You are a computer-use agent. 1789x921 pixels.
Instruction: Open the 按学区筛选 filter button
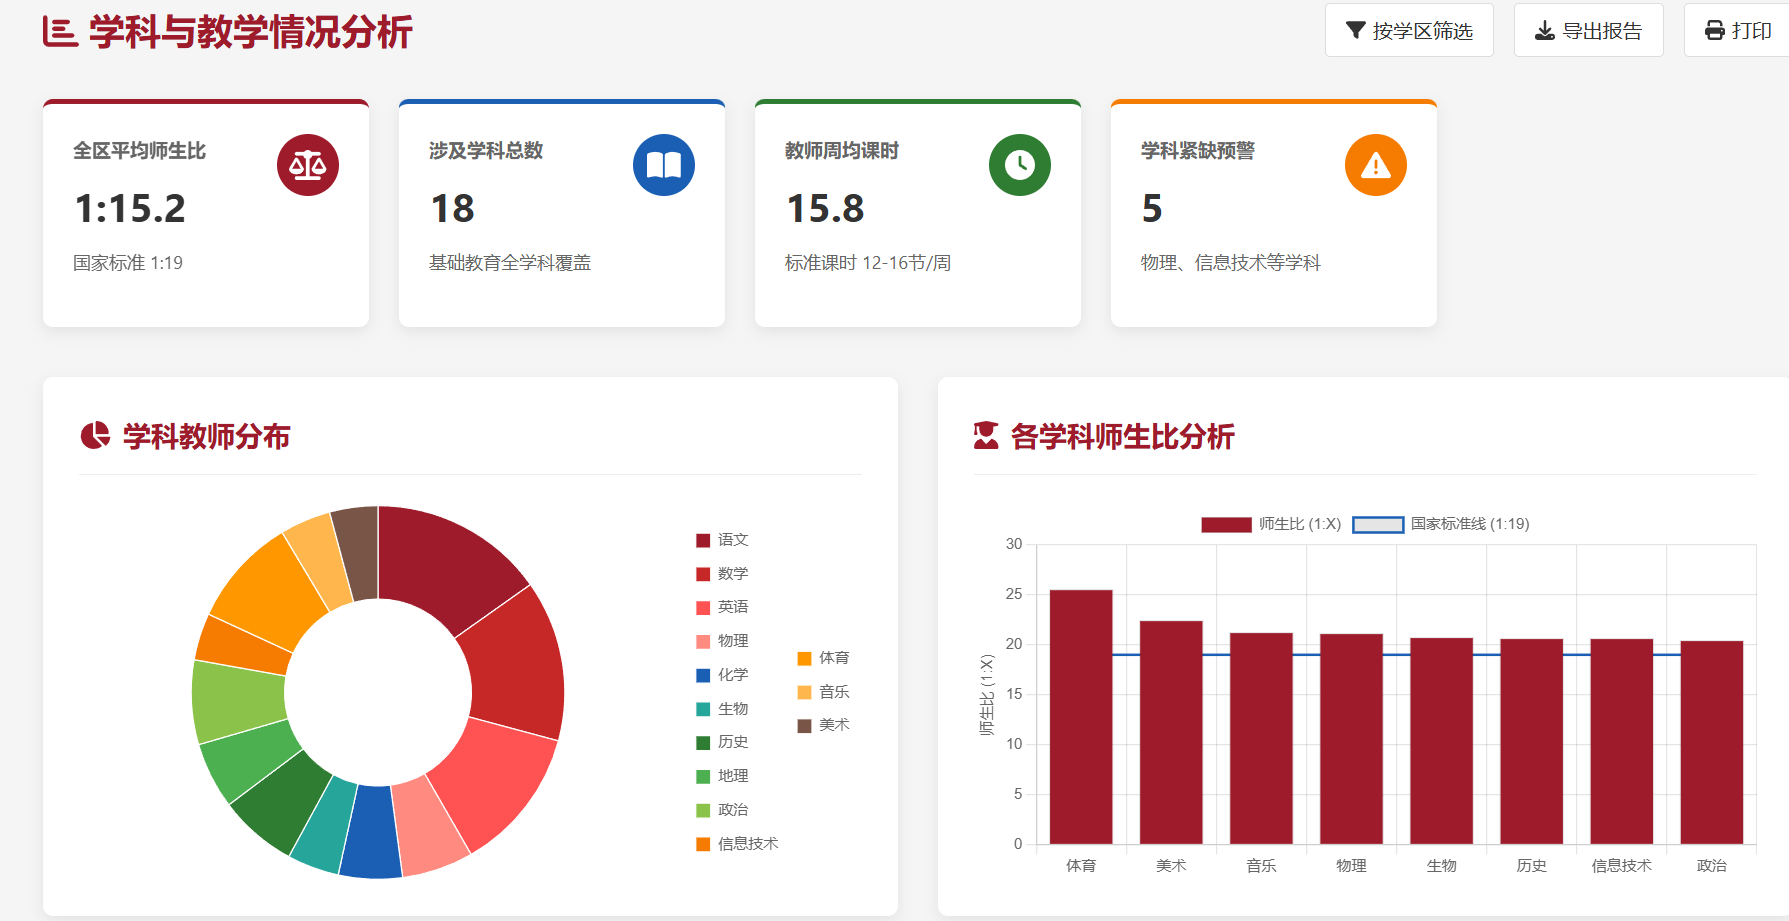1409,30
